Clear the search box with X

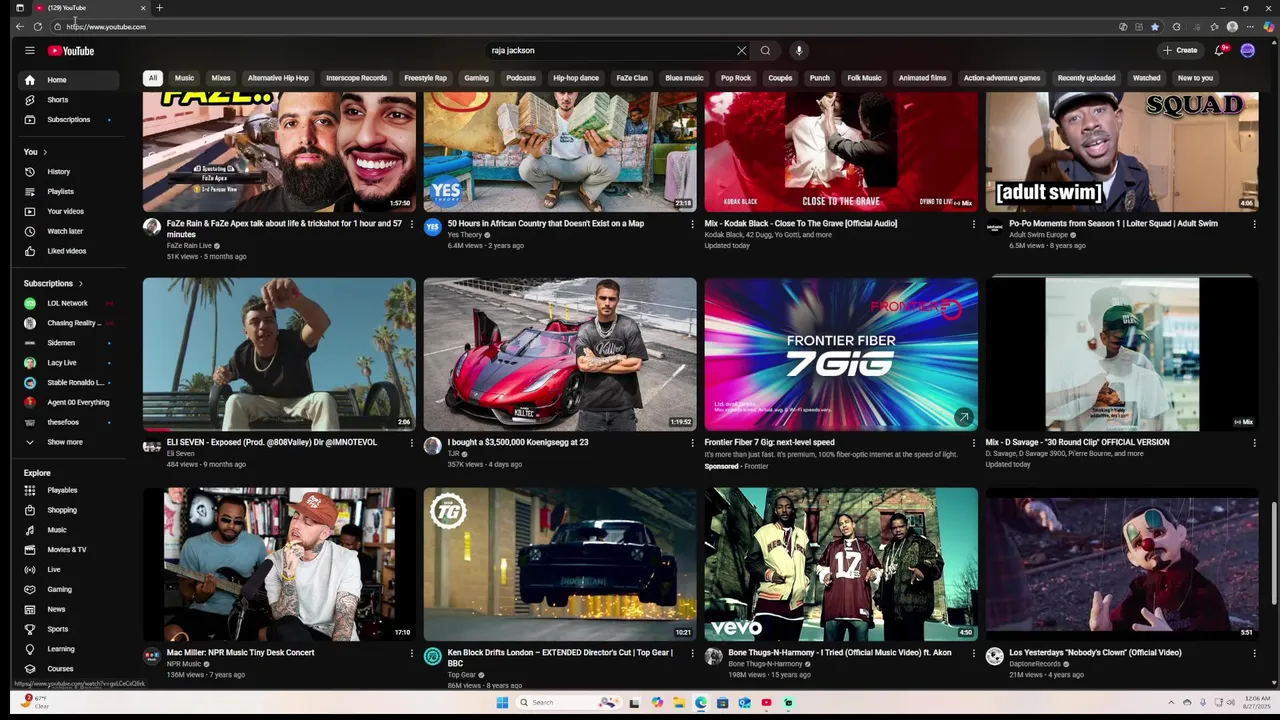click(x=741, y=50)
